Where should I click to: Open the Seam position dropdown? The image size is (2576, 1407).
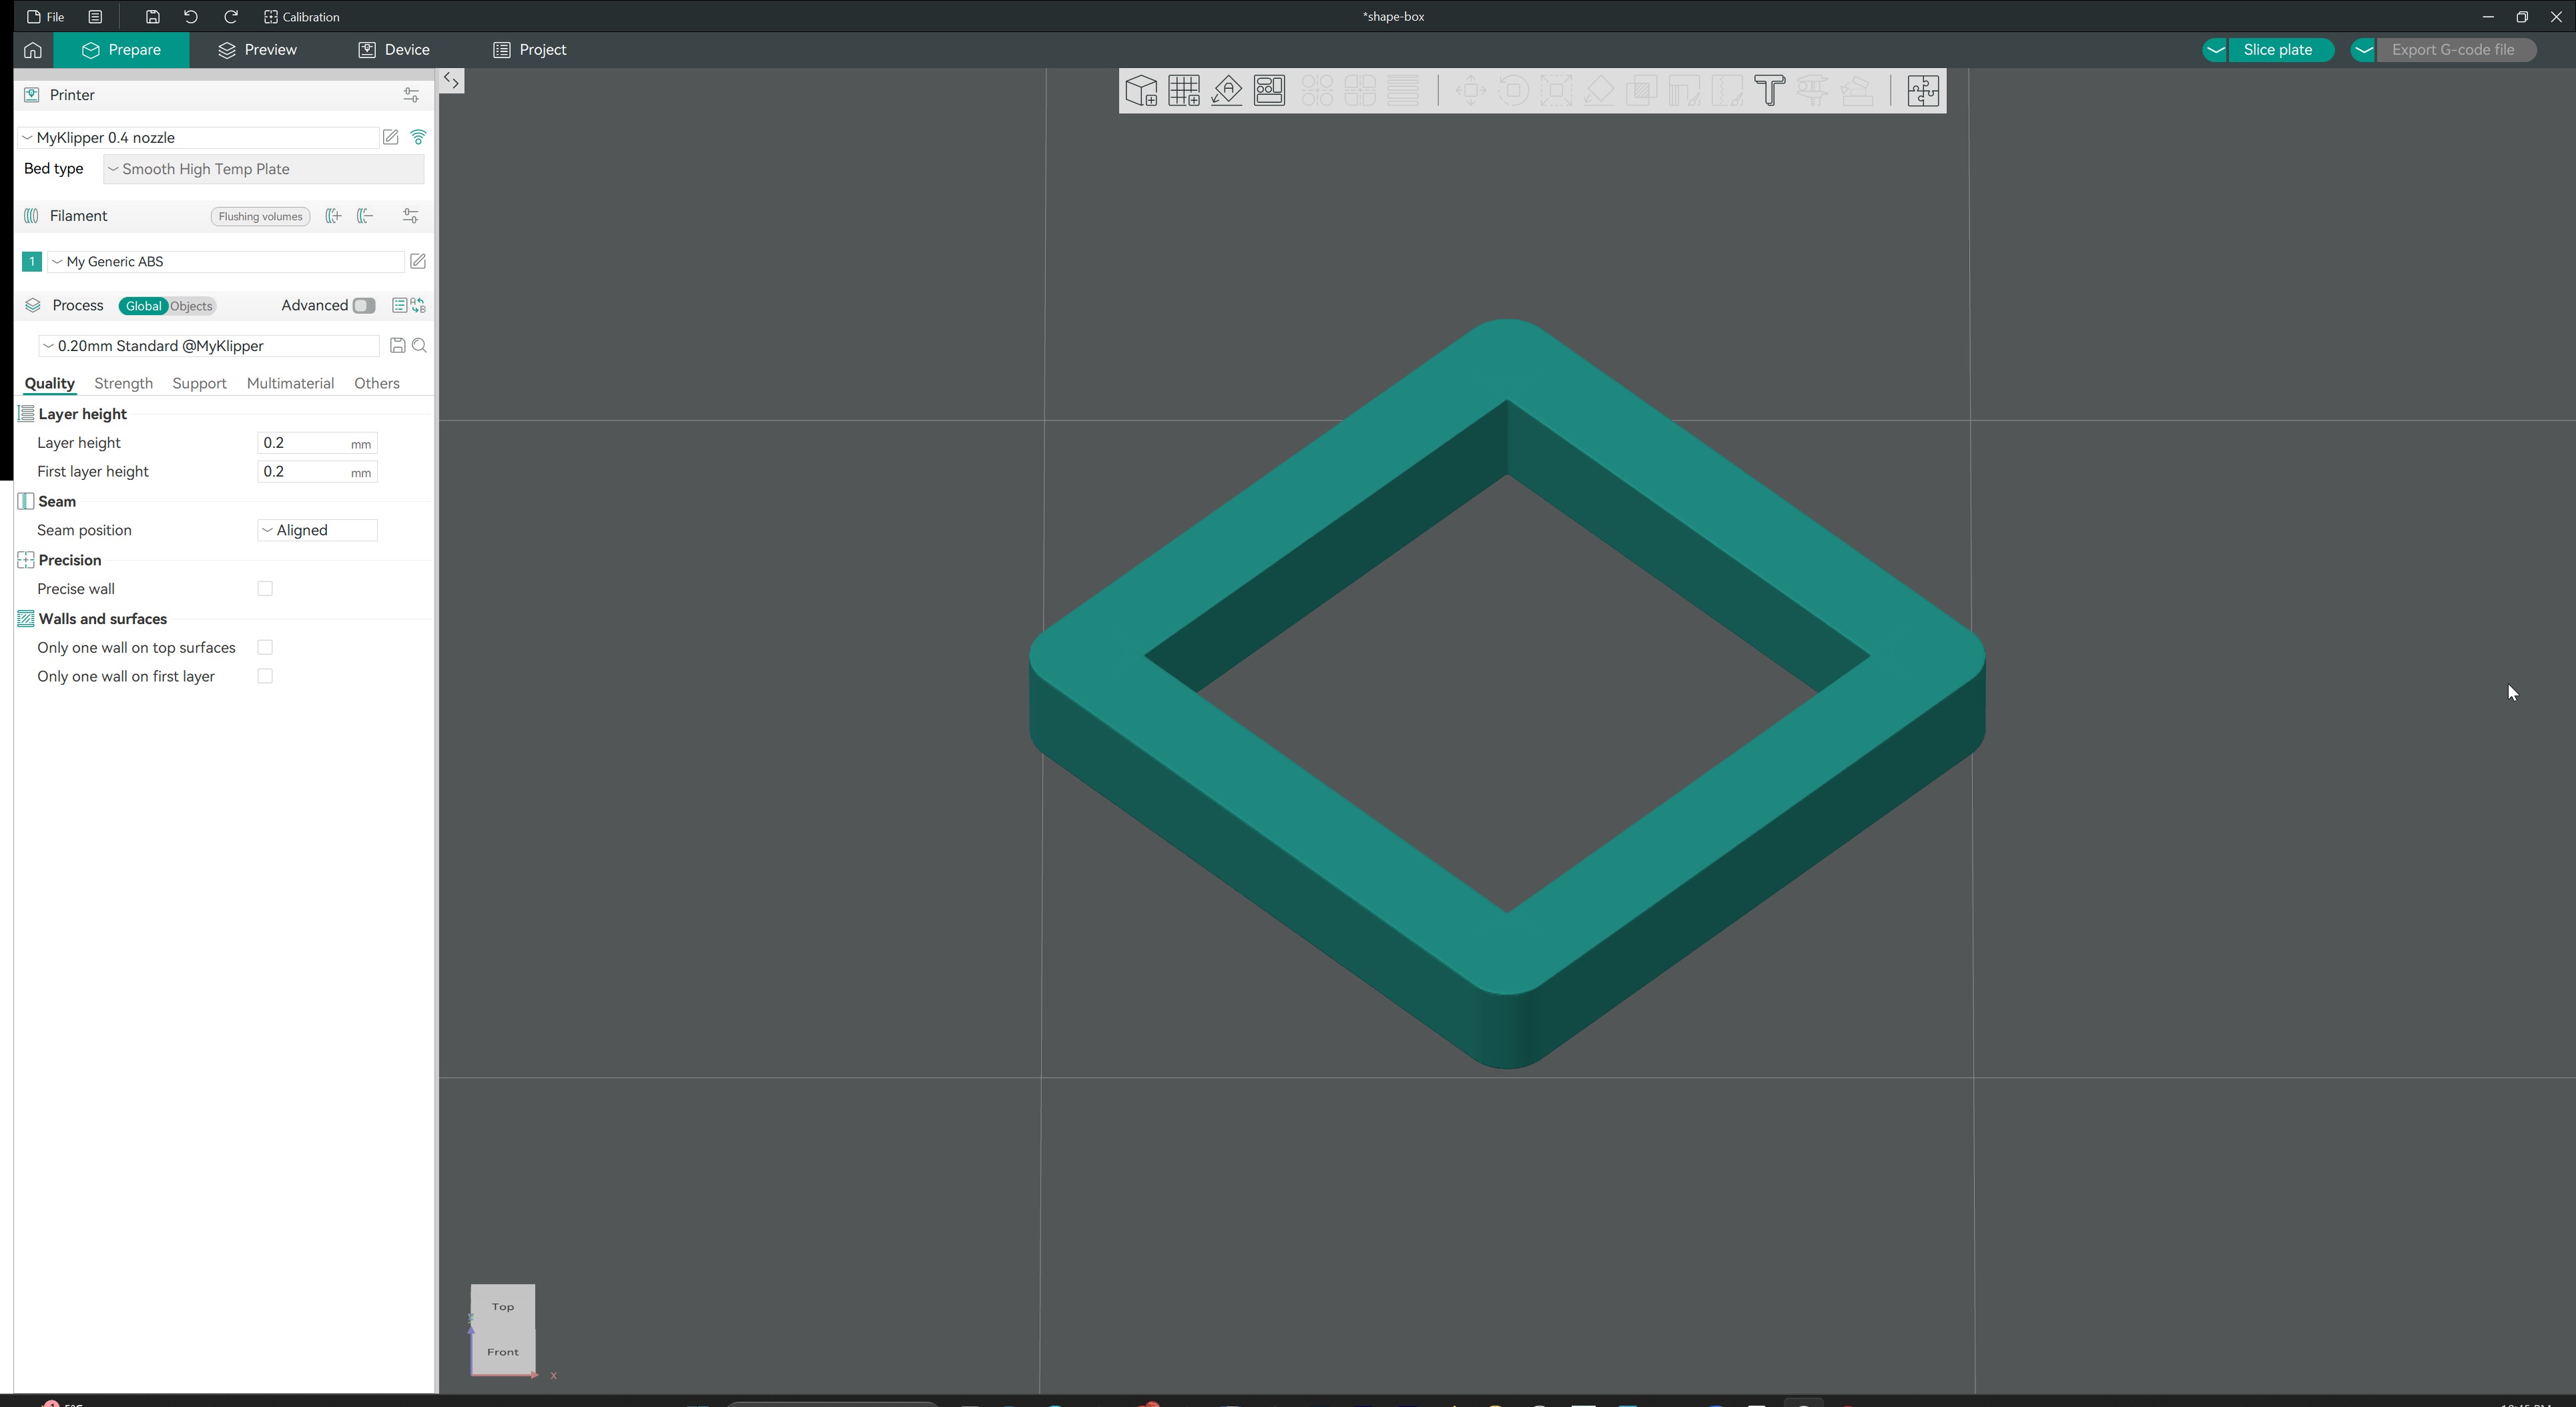(316, 531)
